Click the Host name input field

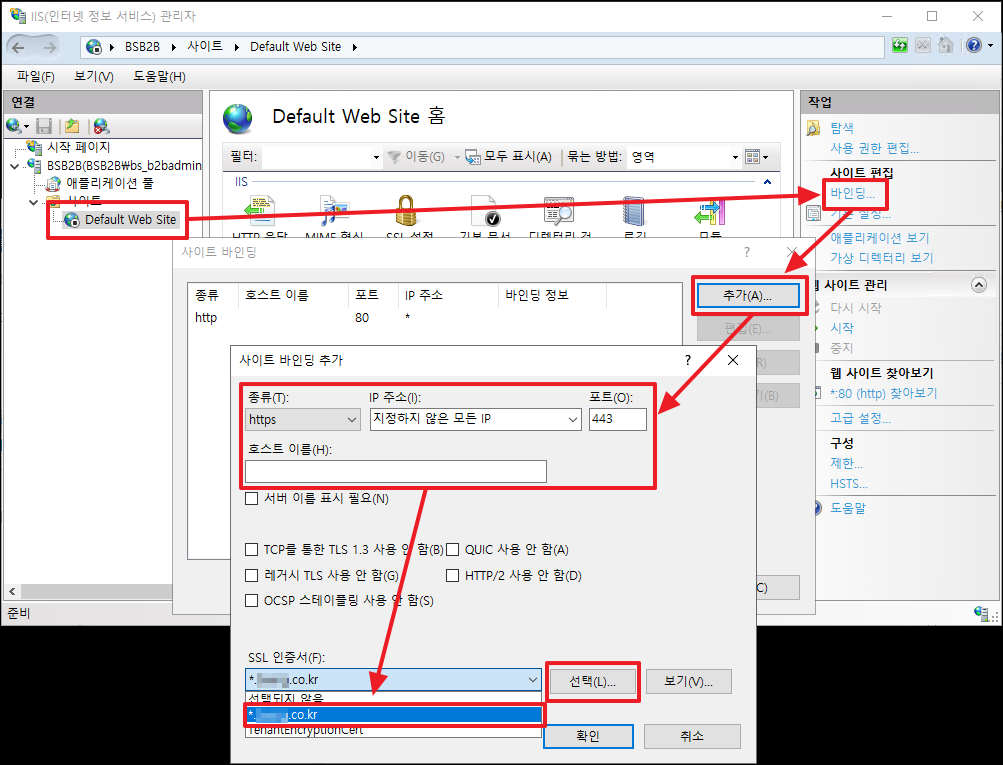click(x=396, y=471)
